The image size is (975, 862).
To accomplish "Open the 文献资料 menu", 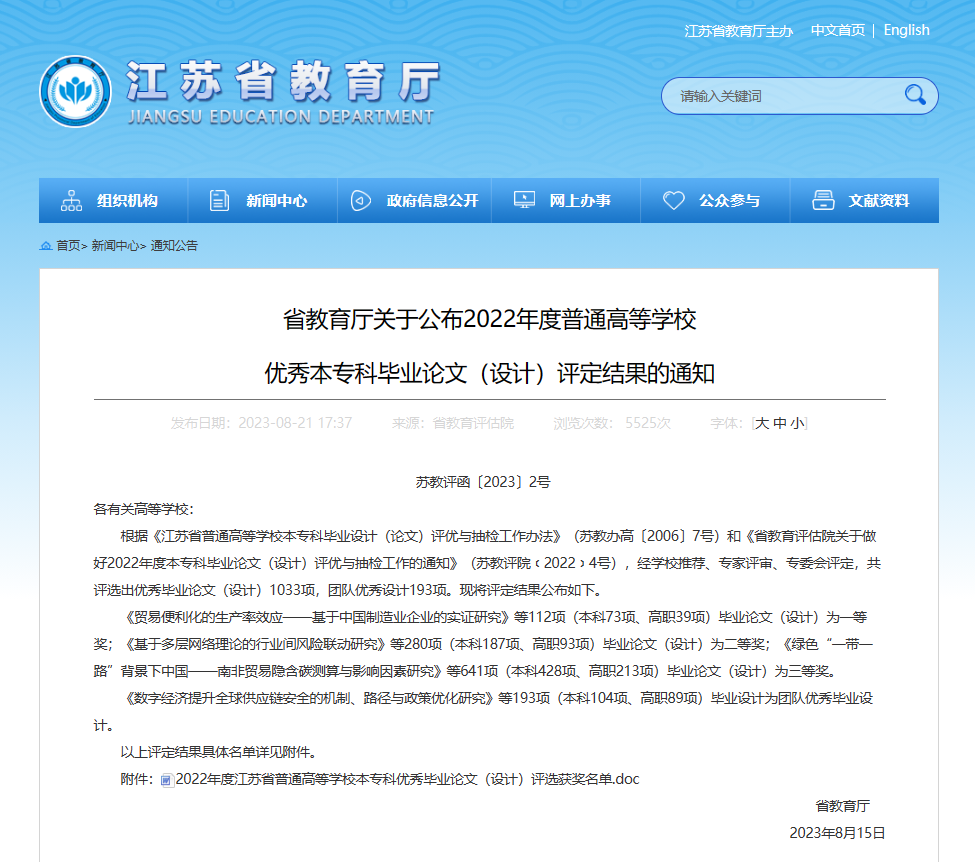I will click(x=878, y=200).
